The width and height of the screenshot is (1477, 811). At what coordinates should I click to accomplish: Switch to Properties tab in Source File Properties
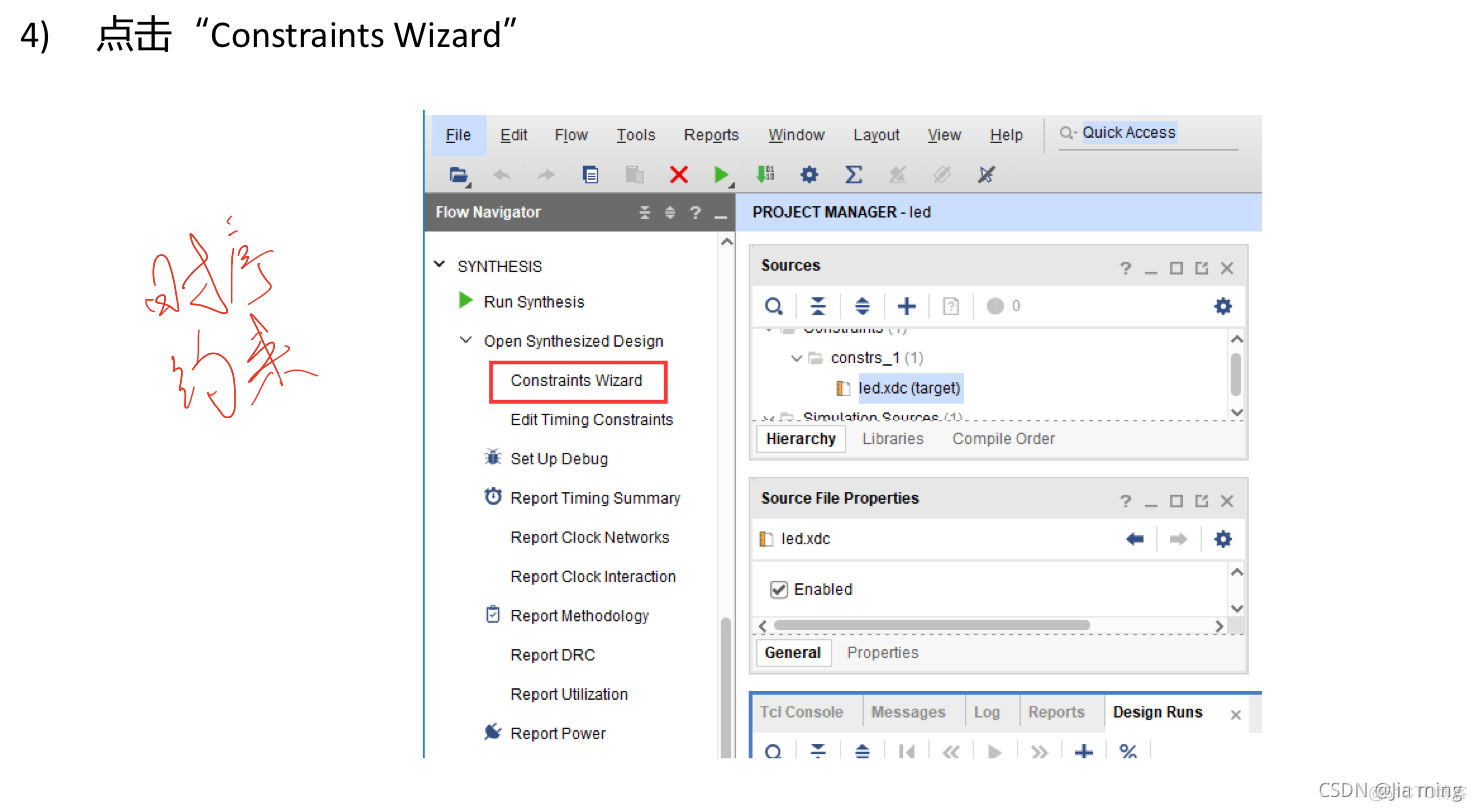click(x=882, y=653)
